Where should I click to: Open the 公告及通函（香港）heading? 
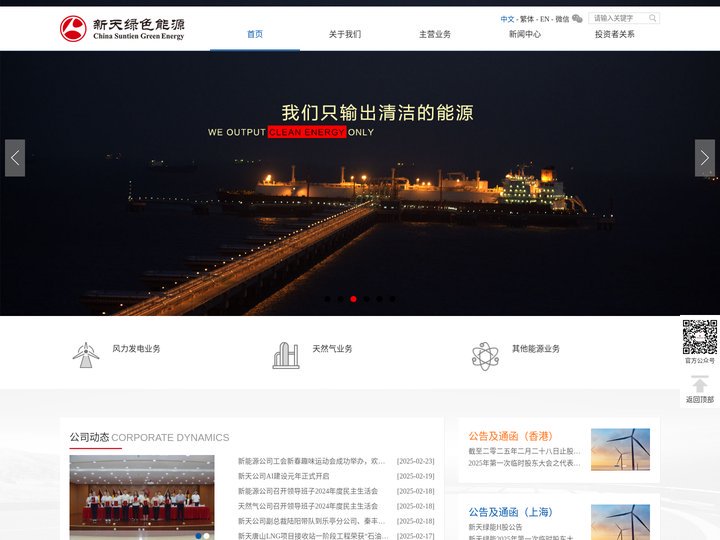point(511,436)
